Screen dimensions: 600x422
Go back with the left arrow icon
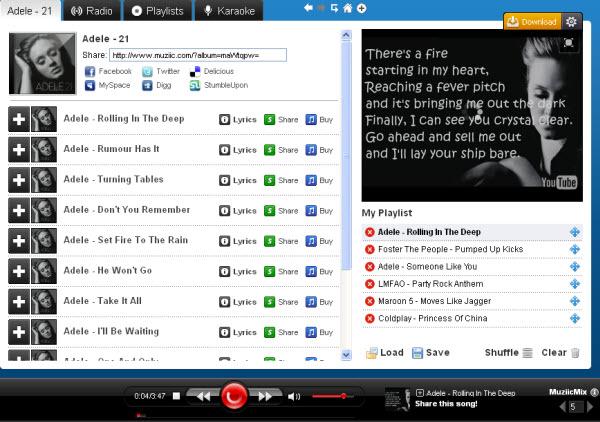308,8
